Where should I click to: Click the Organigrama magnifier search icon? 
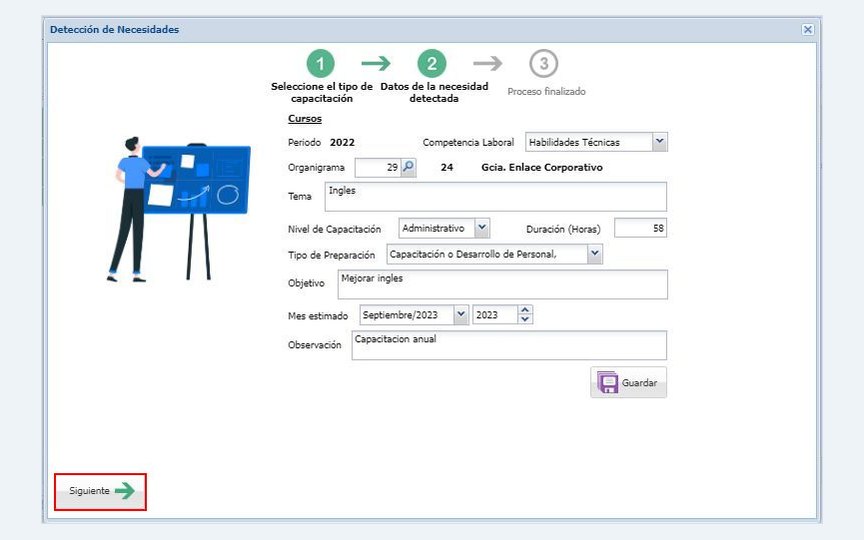[408, 167]
